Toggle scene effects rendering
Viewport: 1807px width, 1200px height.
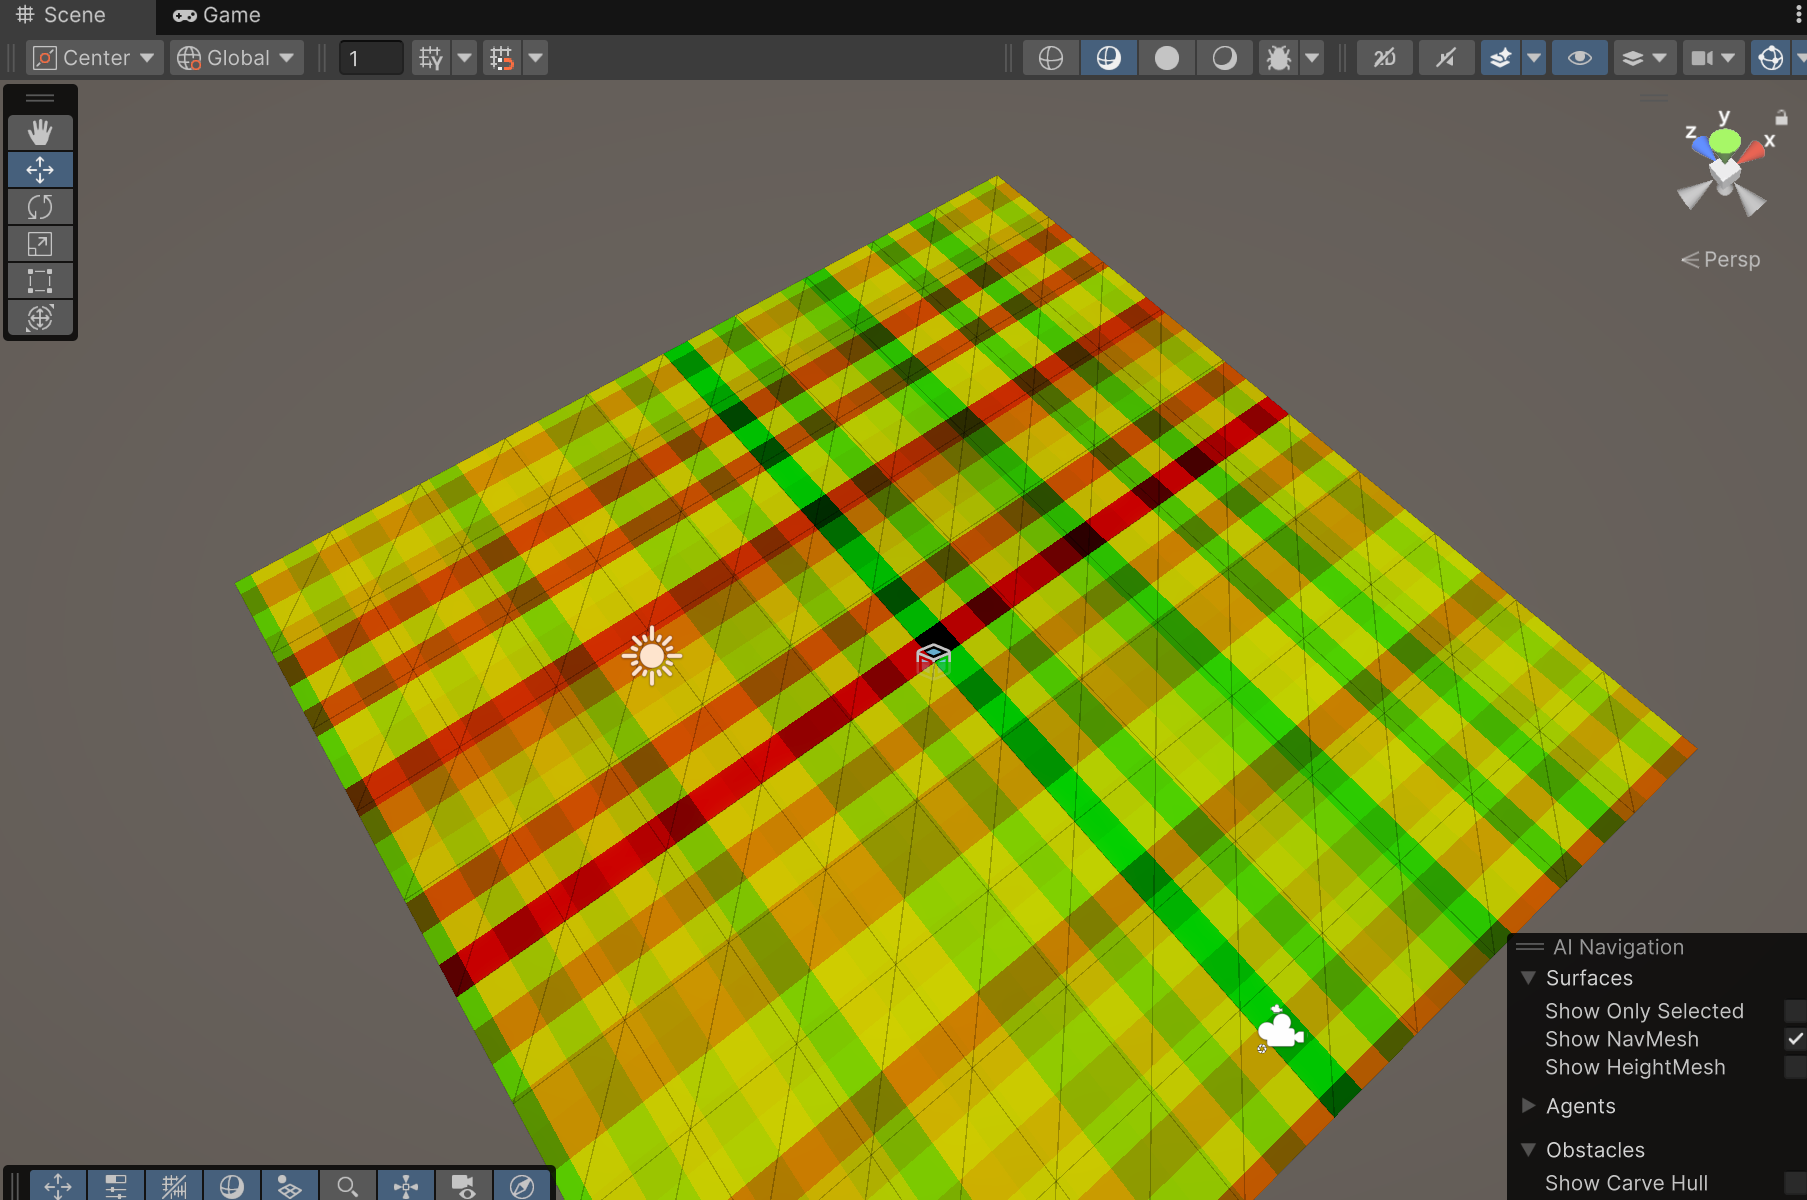(1501, 58)
